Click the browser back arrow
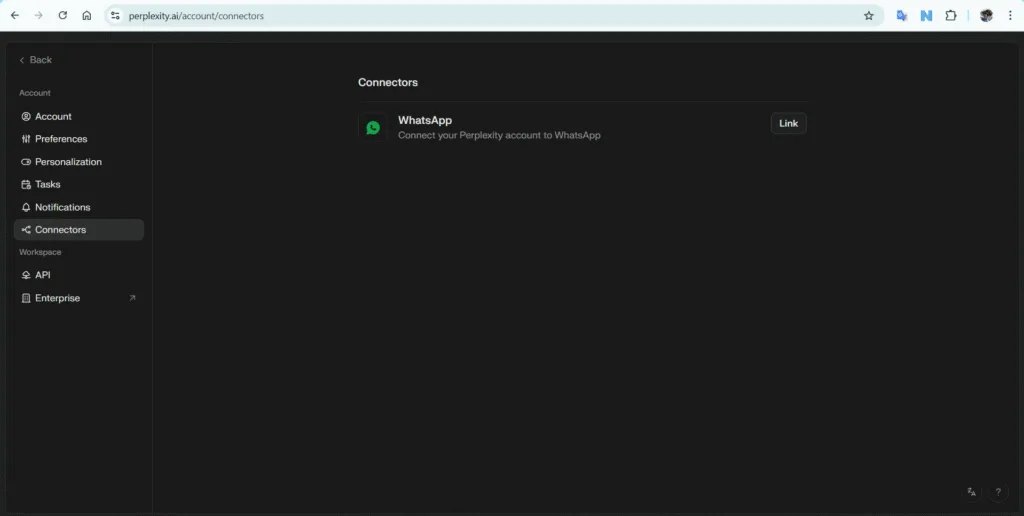The width and height of the screenshot is (1024, 516). coord(14,16)
